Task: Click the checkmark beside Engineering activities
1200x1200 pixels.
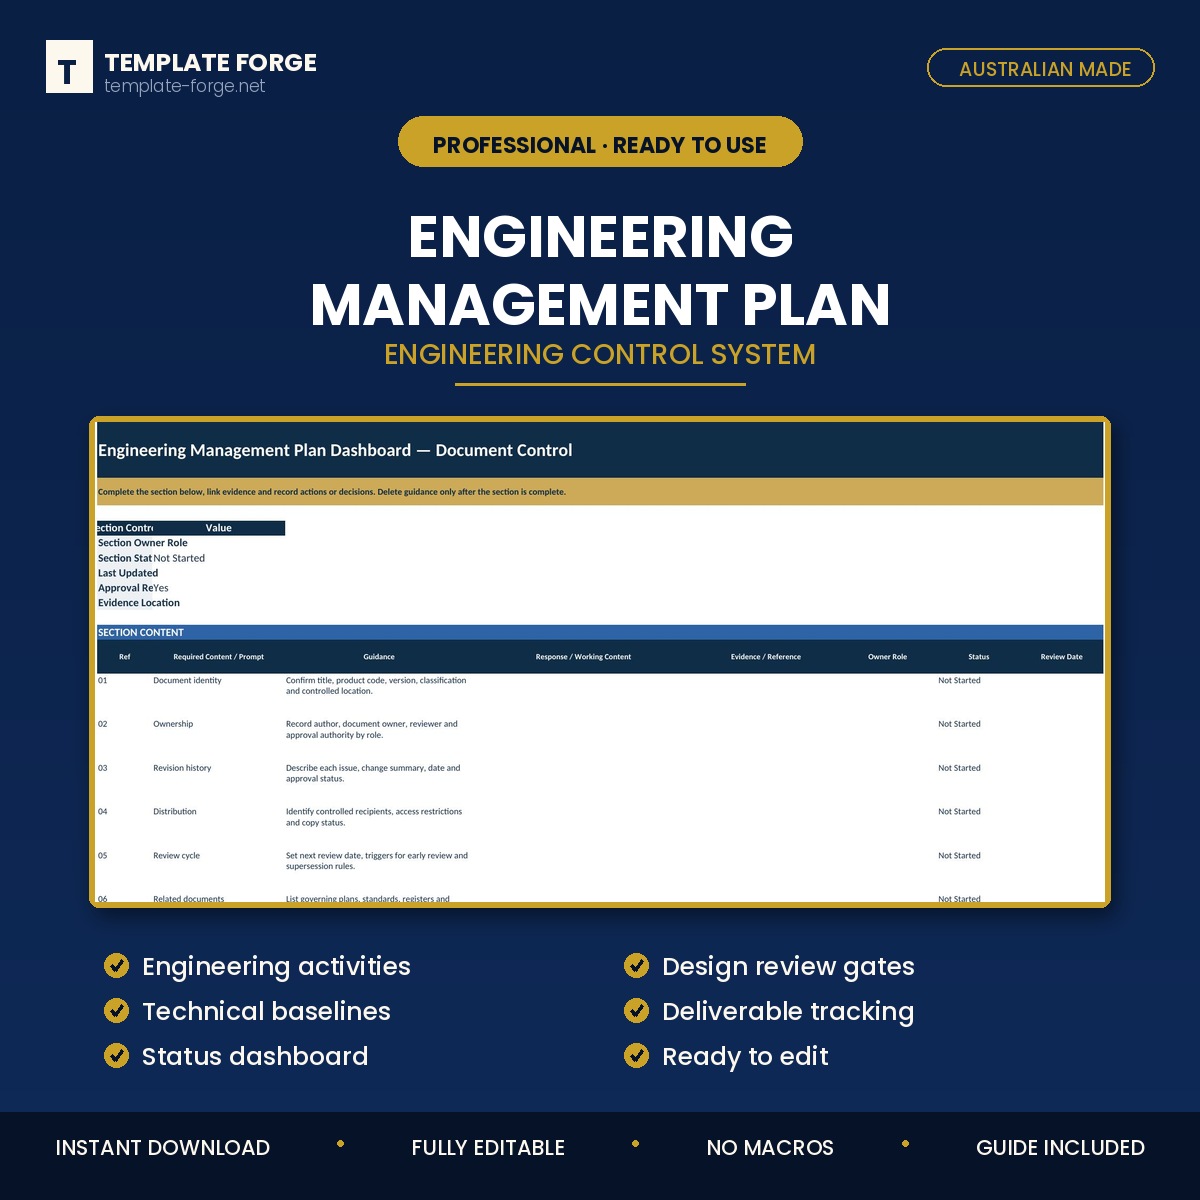Action: [117, 965]
